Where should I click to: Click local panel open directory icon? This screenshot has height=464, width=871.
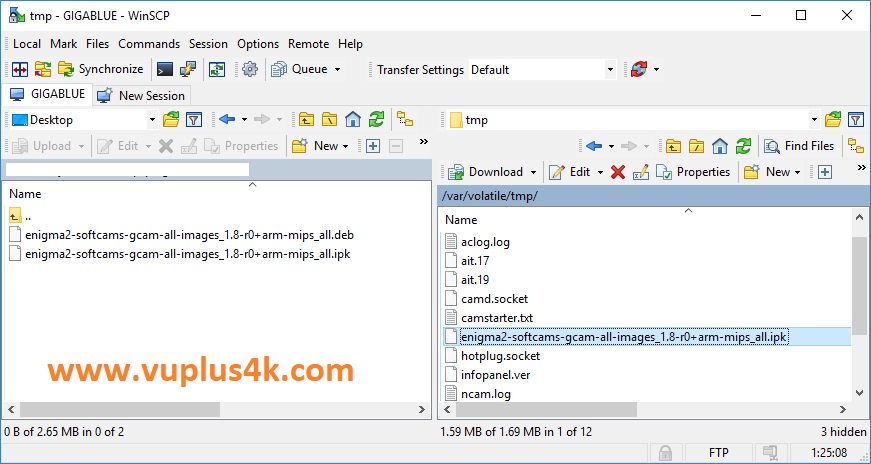click(171, 119)
